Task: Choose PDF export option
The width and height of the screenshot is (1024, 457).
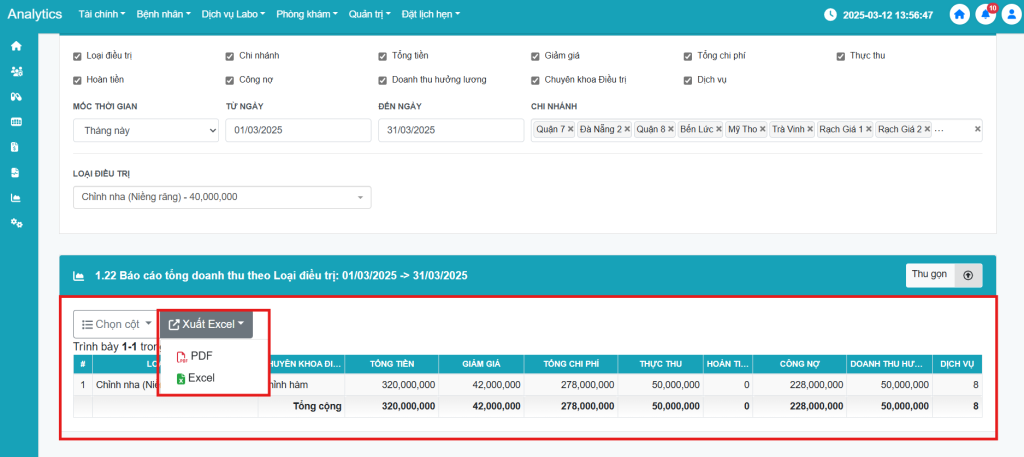Action: 201,356
